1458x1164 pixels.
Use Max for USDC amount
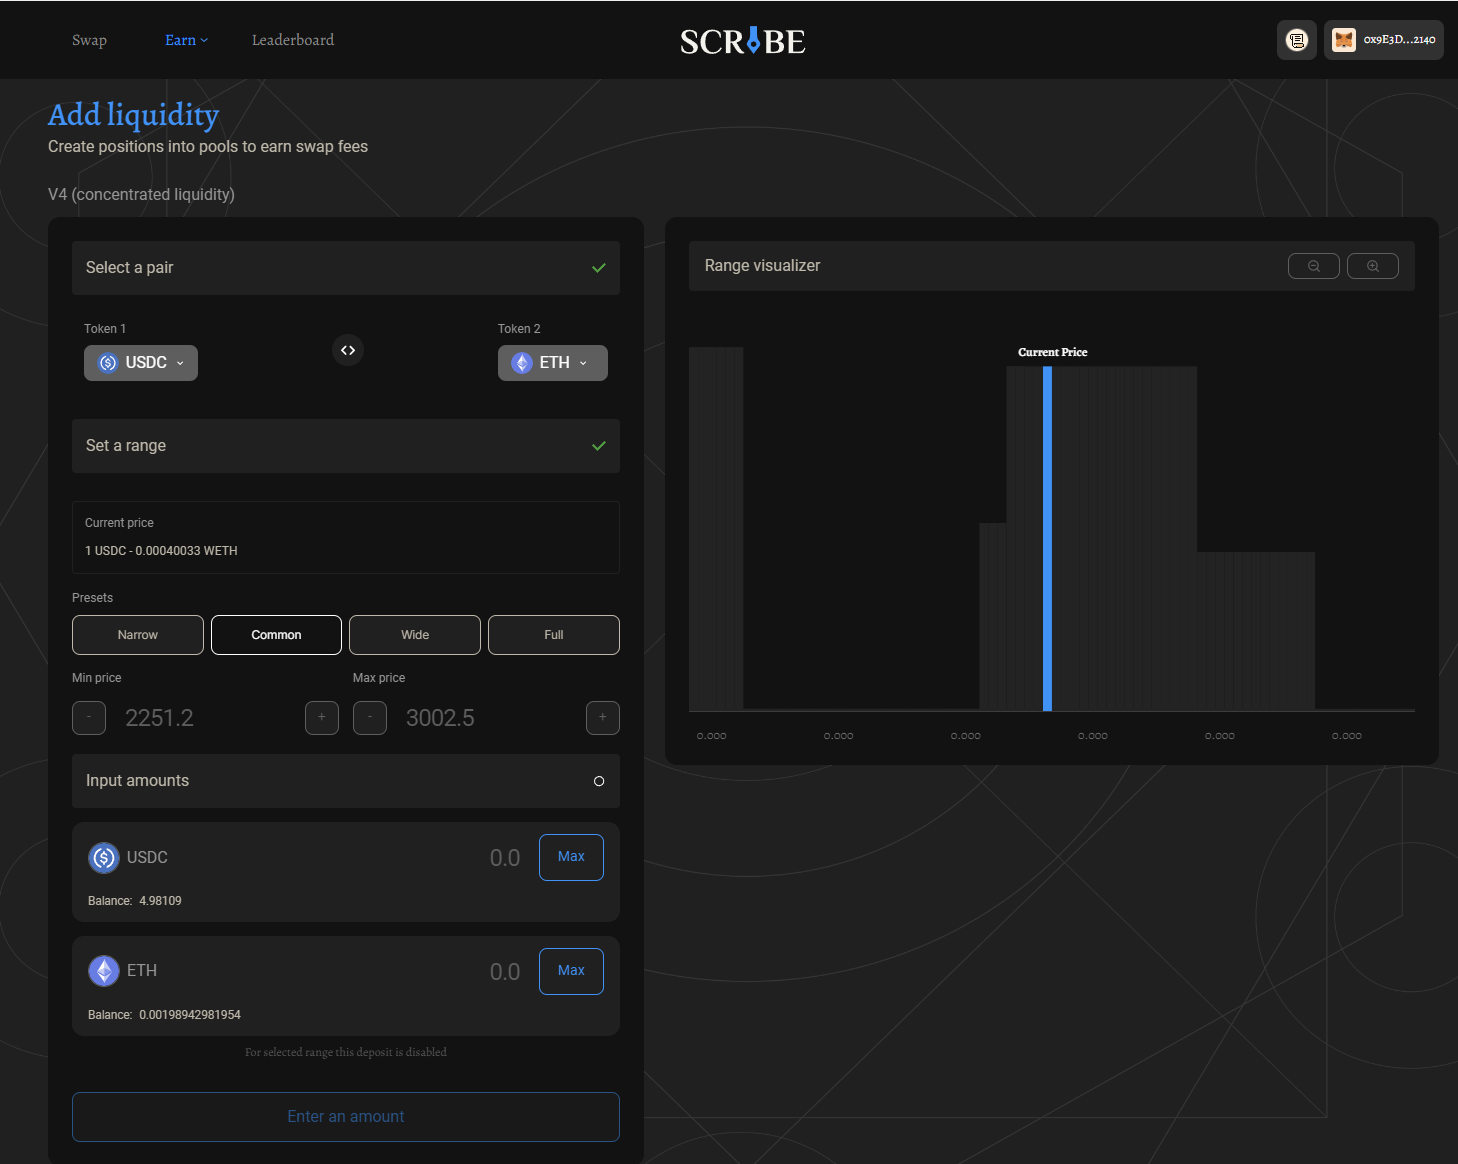tap(571, 857)
